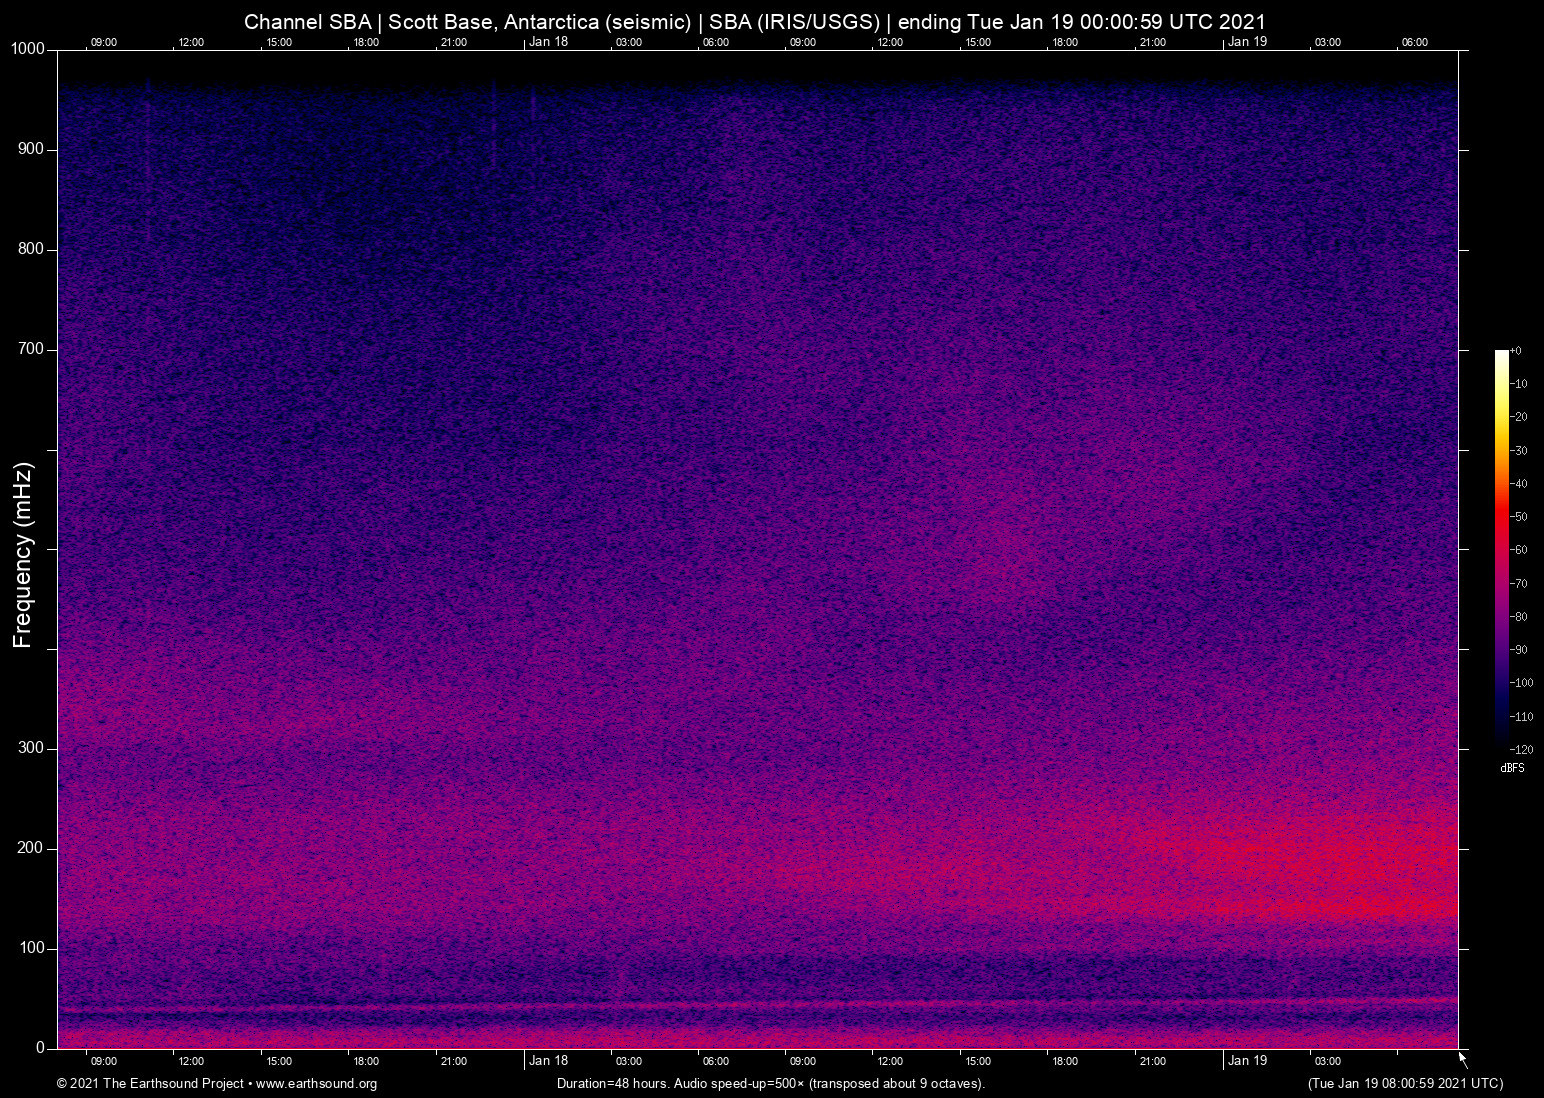Click the -120 label below the colorbar
The height and width of the screenshot is (1098, 1544).
(1523, 749)
